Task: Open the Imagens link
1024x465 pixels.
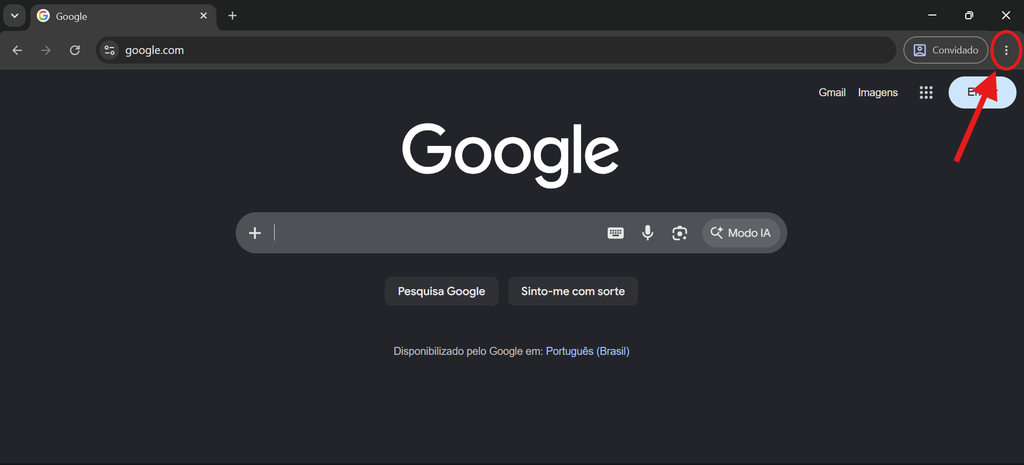Action: (878, 93)
